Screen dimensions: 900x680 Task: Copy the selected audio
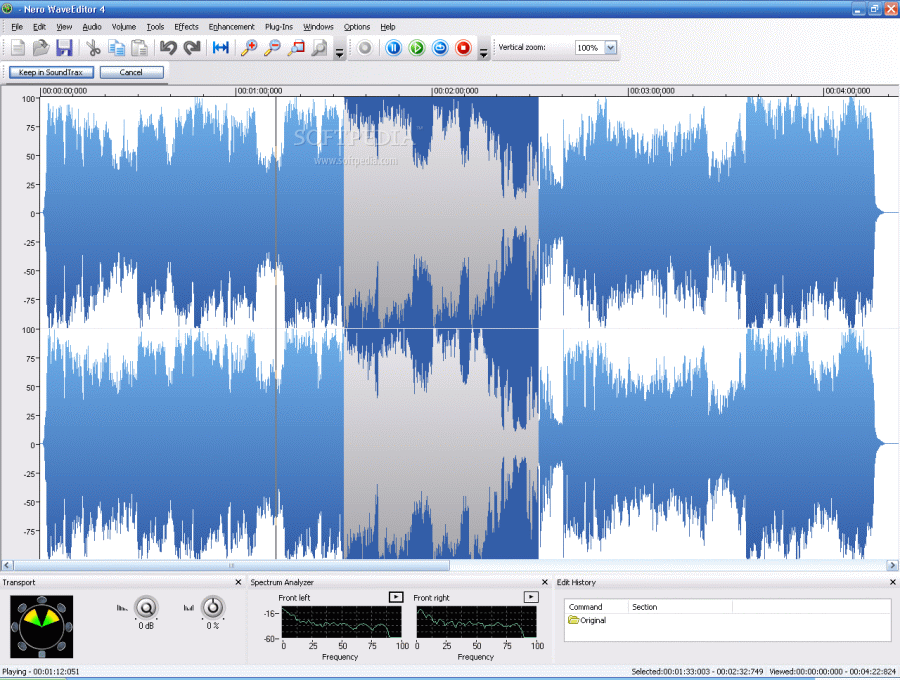117,48
